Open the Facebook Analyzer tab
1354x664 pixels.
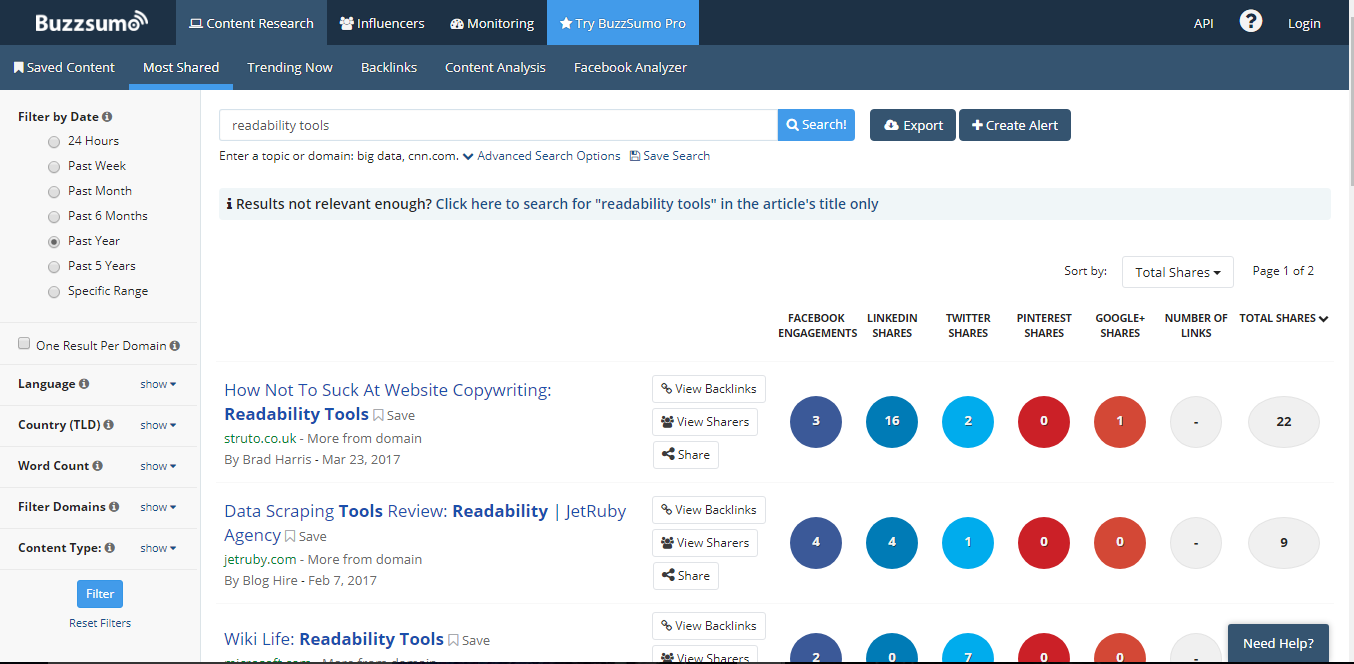(x=630, y=67)
